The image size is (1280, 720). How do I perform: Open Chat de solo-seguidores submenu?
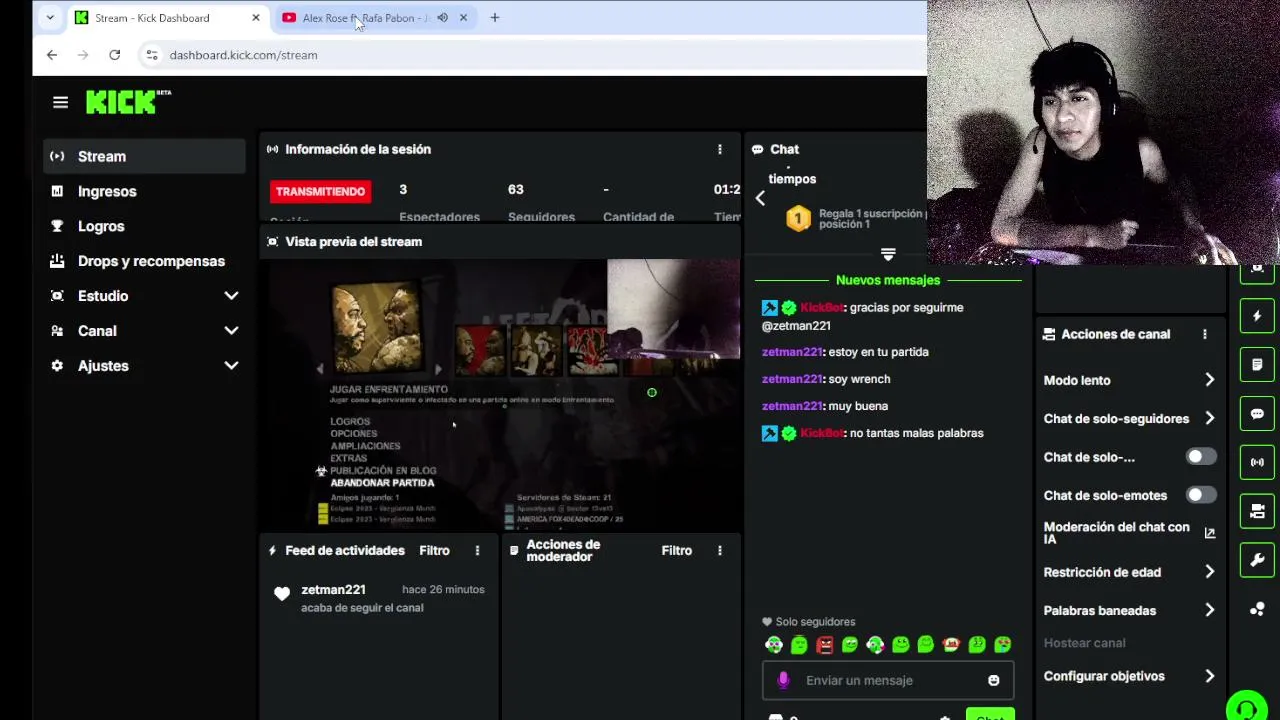(1130, 419)
